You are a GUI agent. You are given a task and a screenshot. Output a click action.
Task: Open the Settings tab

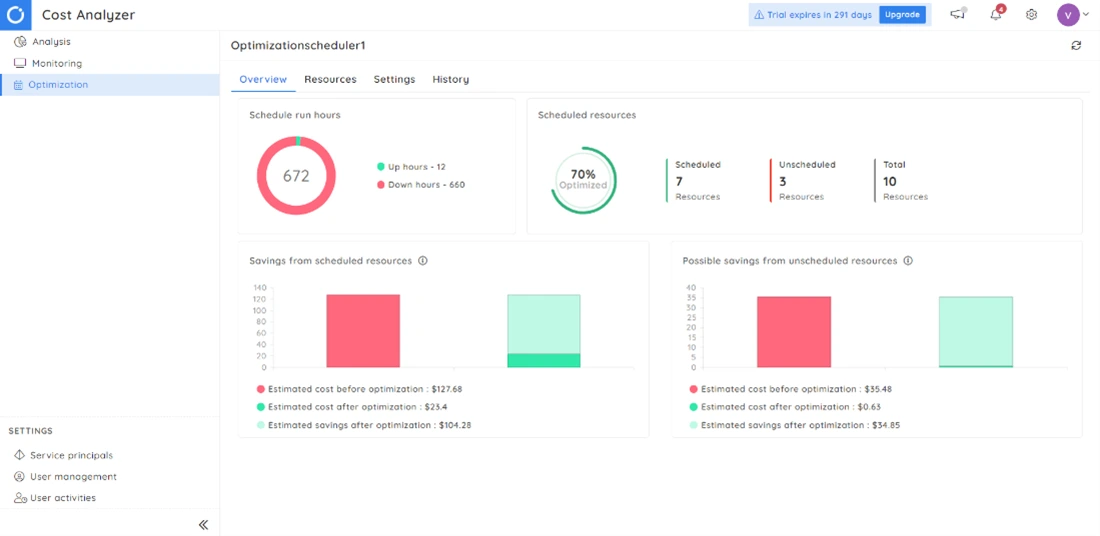tap(394, 79)
